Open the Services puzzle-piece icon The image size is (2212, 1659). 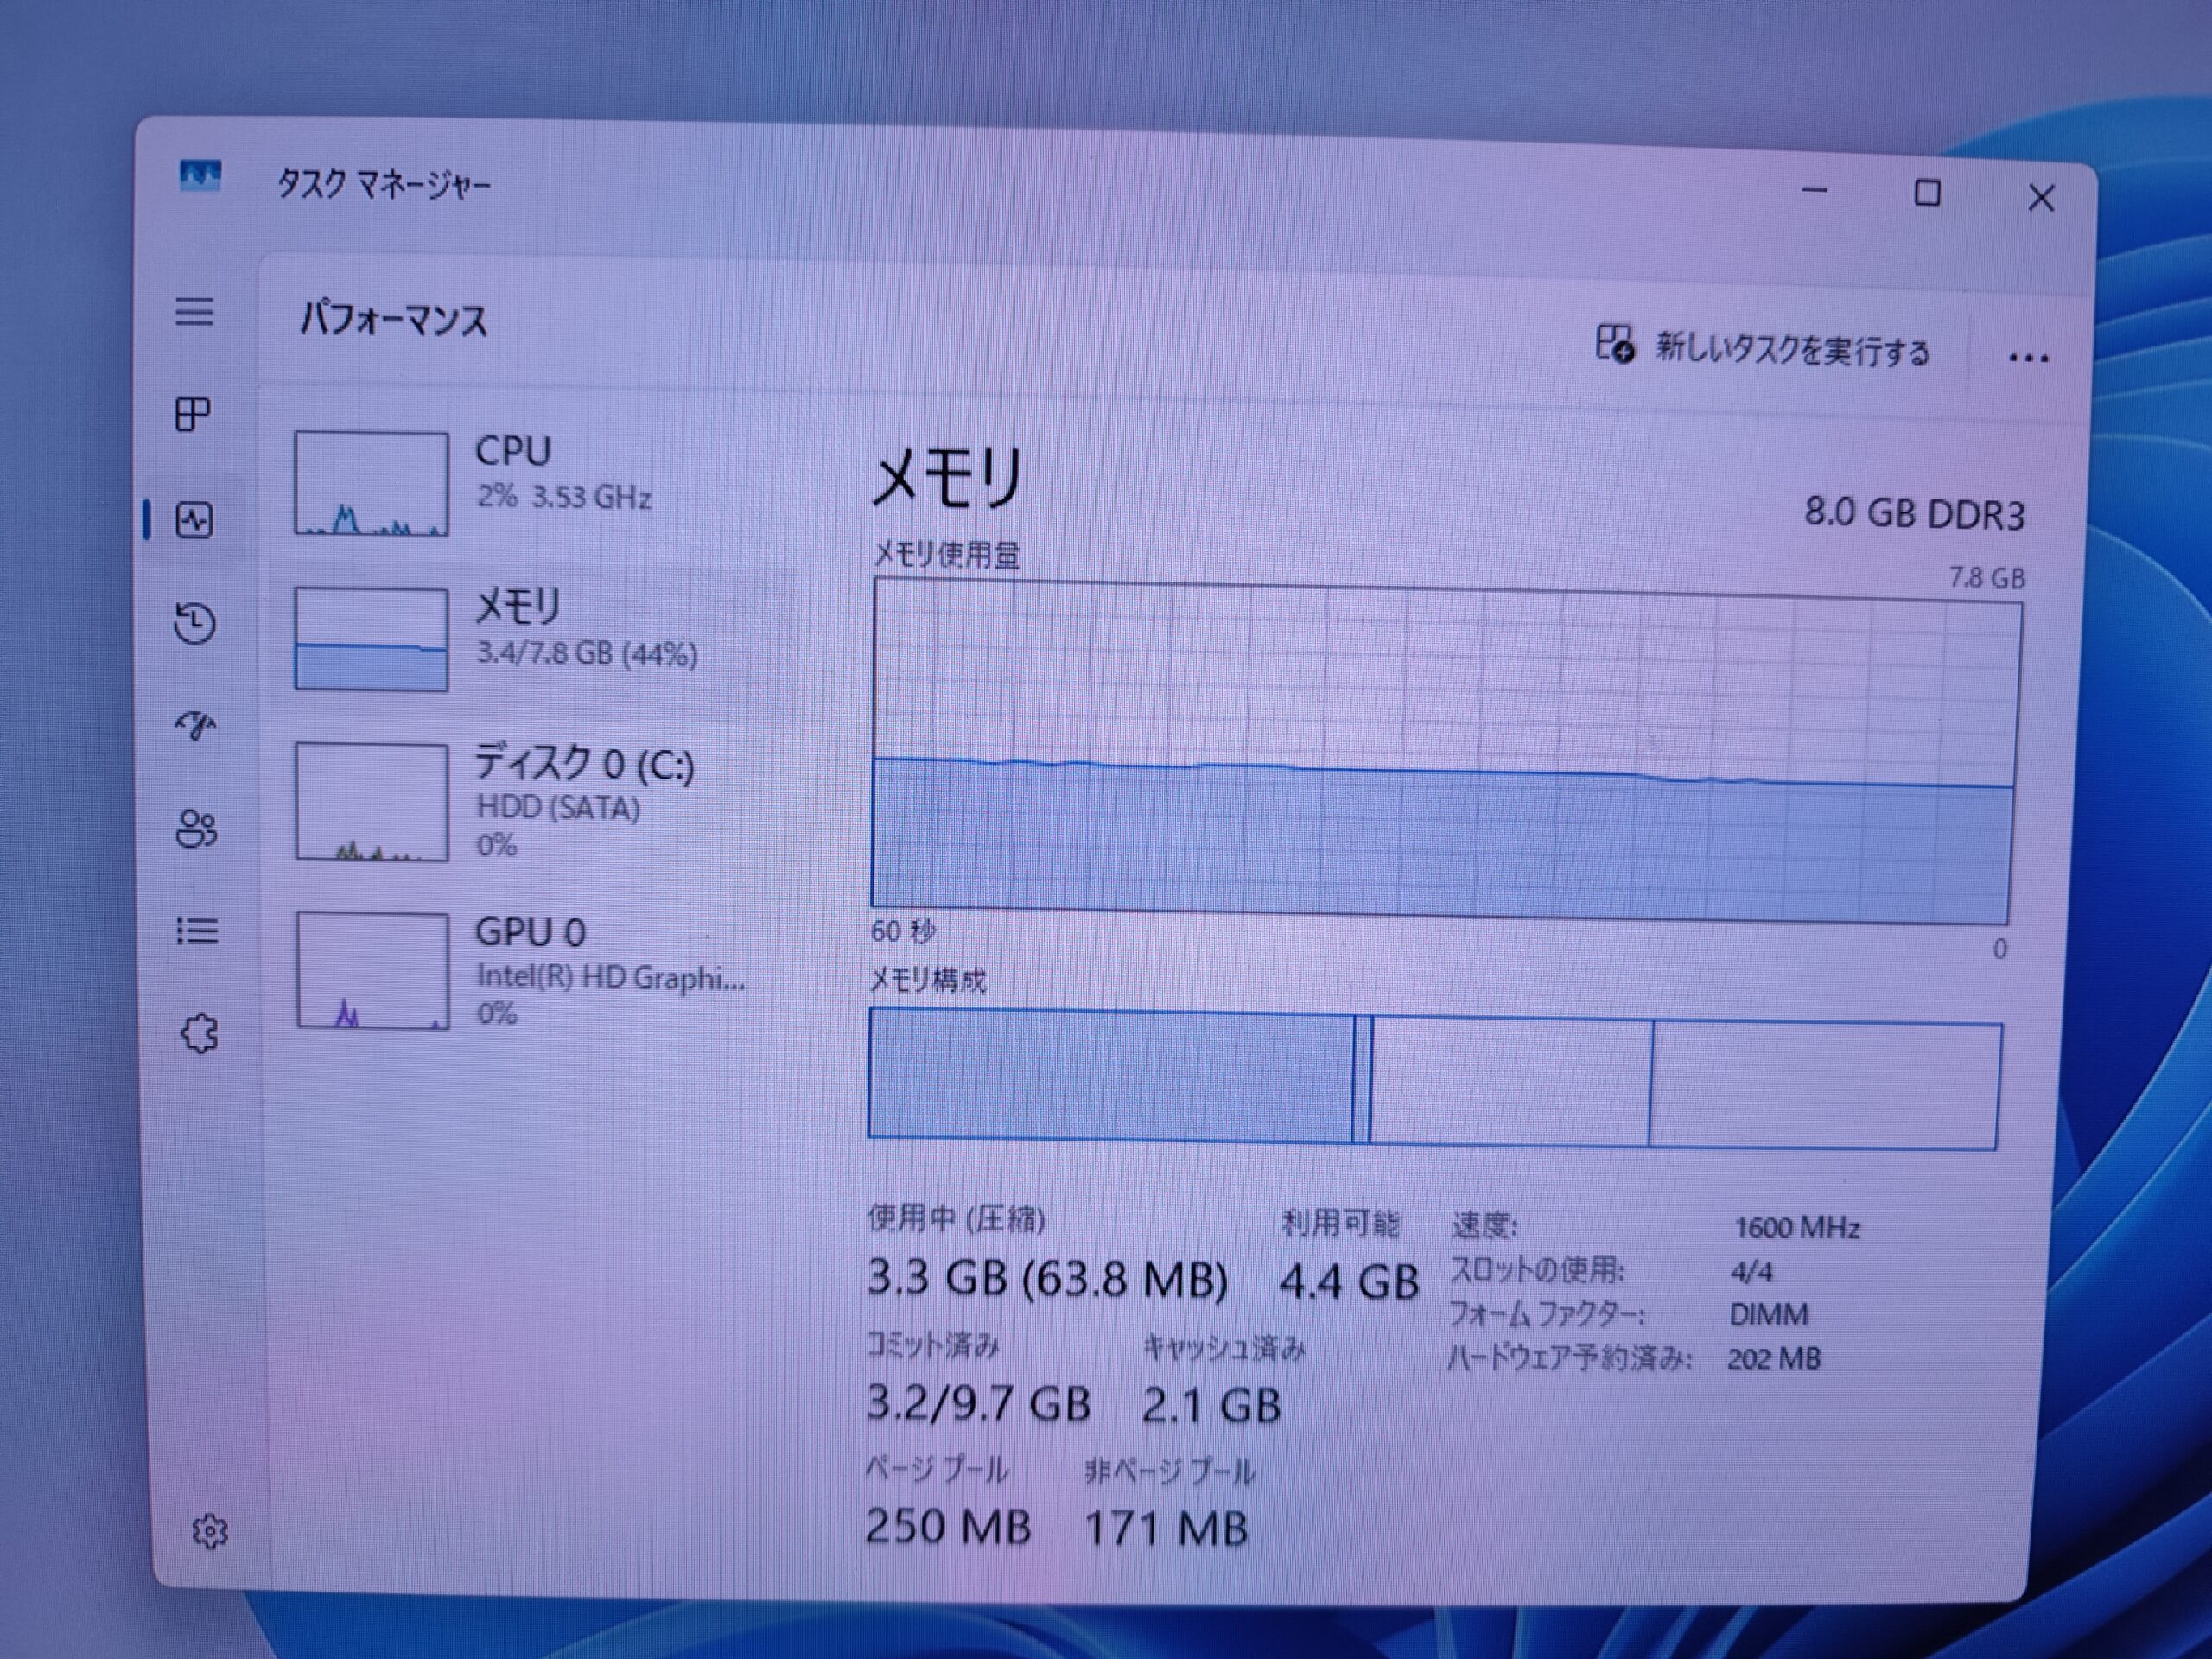[200, 1033]
